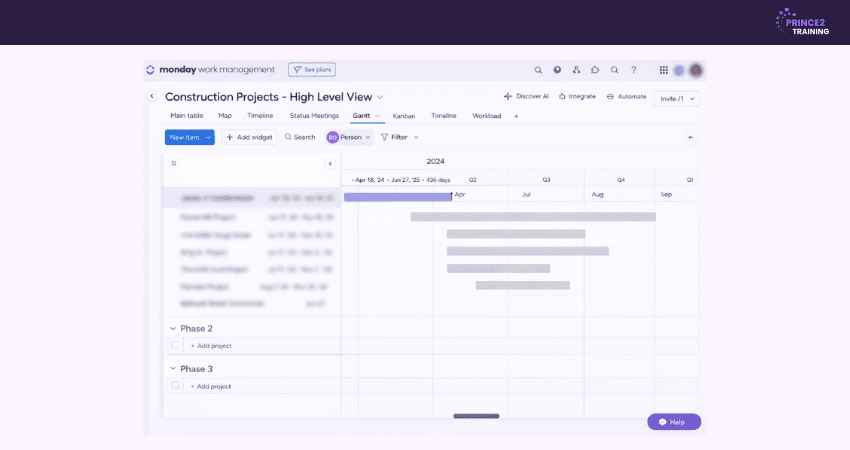Viewport: 850px width, 450px height.
Task: Collapse the Phase 3 group
Action: tap(172, 369)
